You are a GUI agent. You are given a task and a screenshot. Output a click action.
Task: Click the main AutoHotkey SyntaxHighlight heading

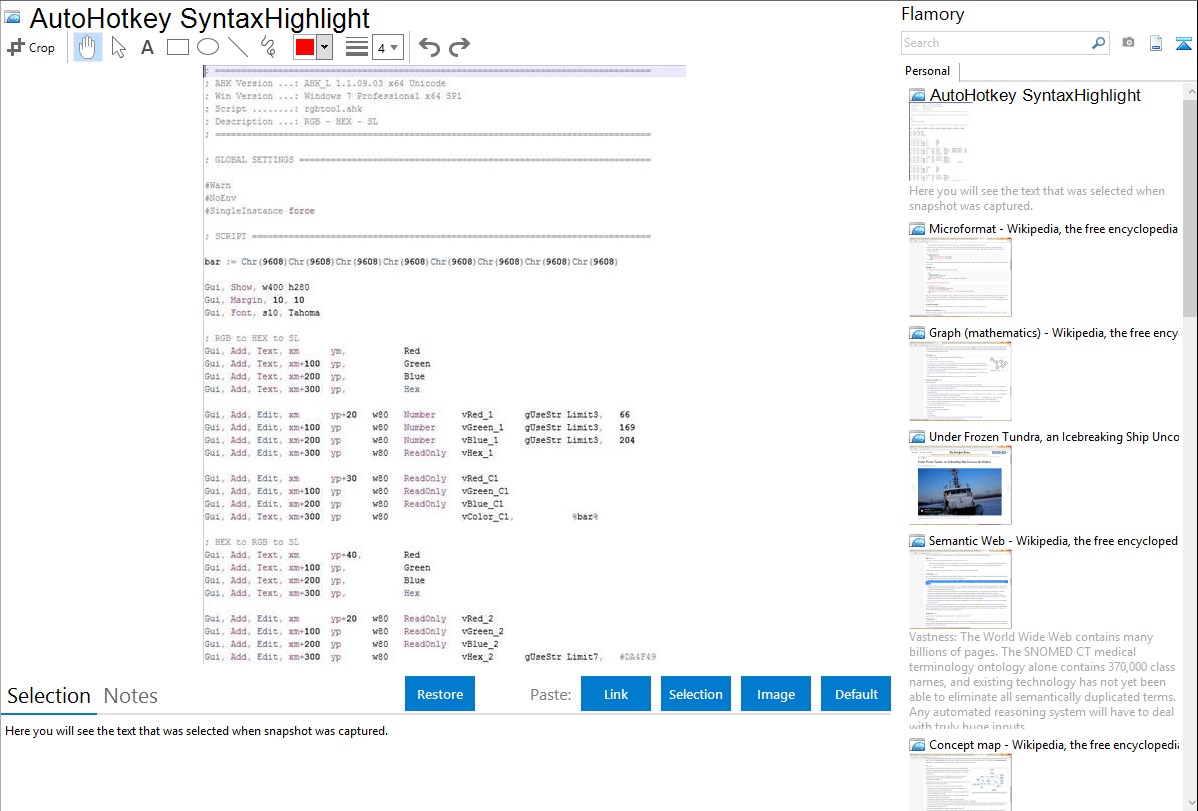[x=199, y=18]
